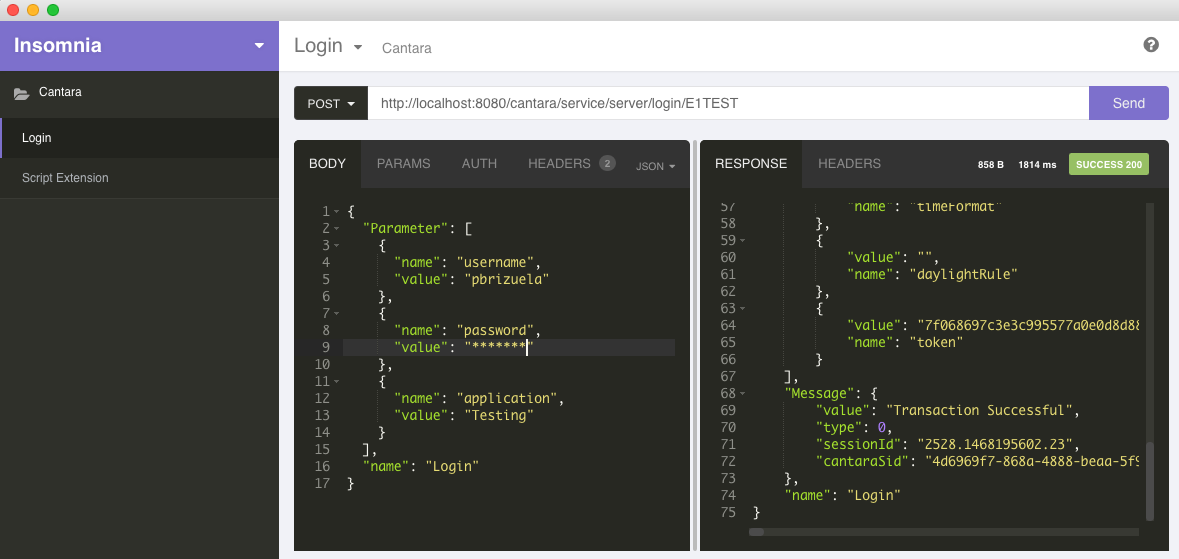The height and width of the screenshot is (559, 1179).
Task: Select Login request in sidebar
Action: pos(36,138)
